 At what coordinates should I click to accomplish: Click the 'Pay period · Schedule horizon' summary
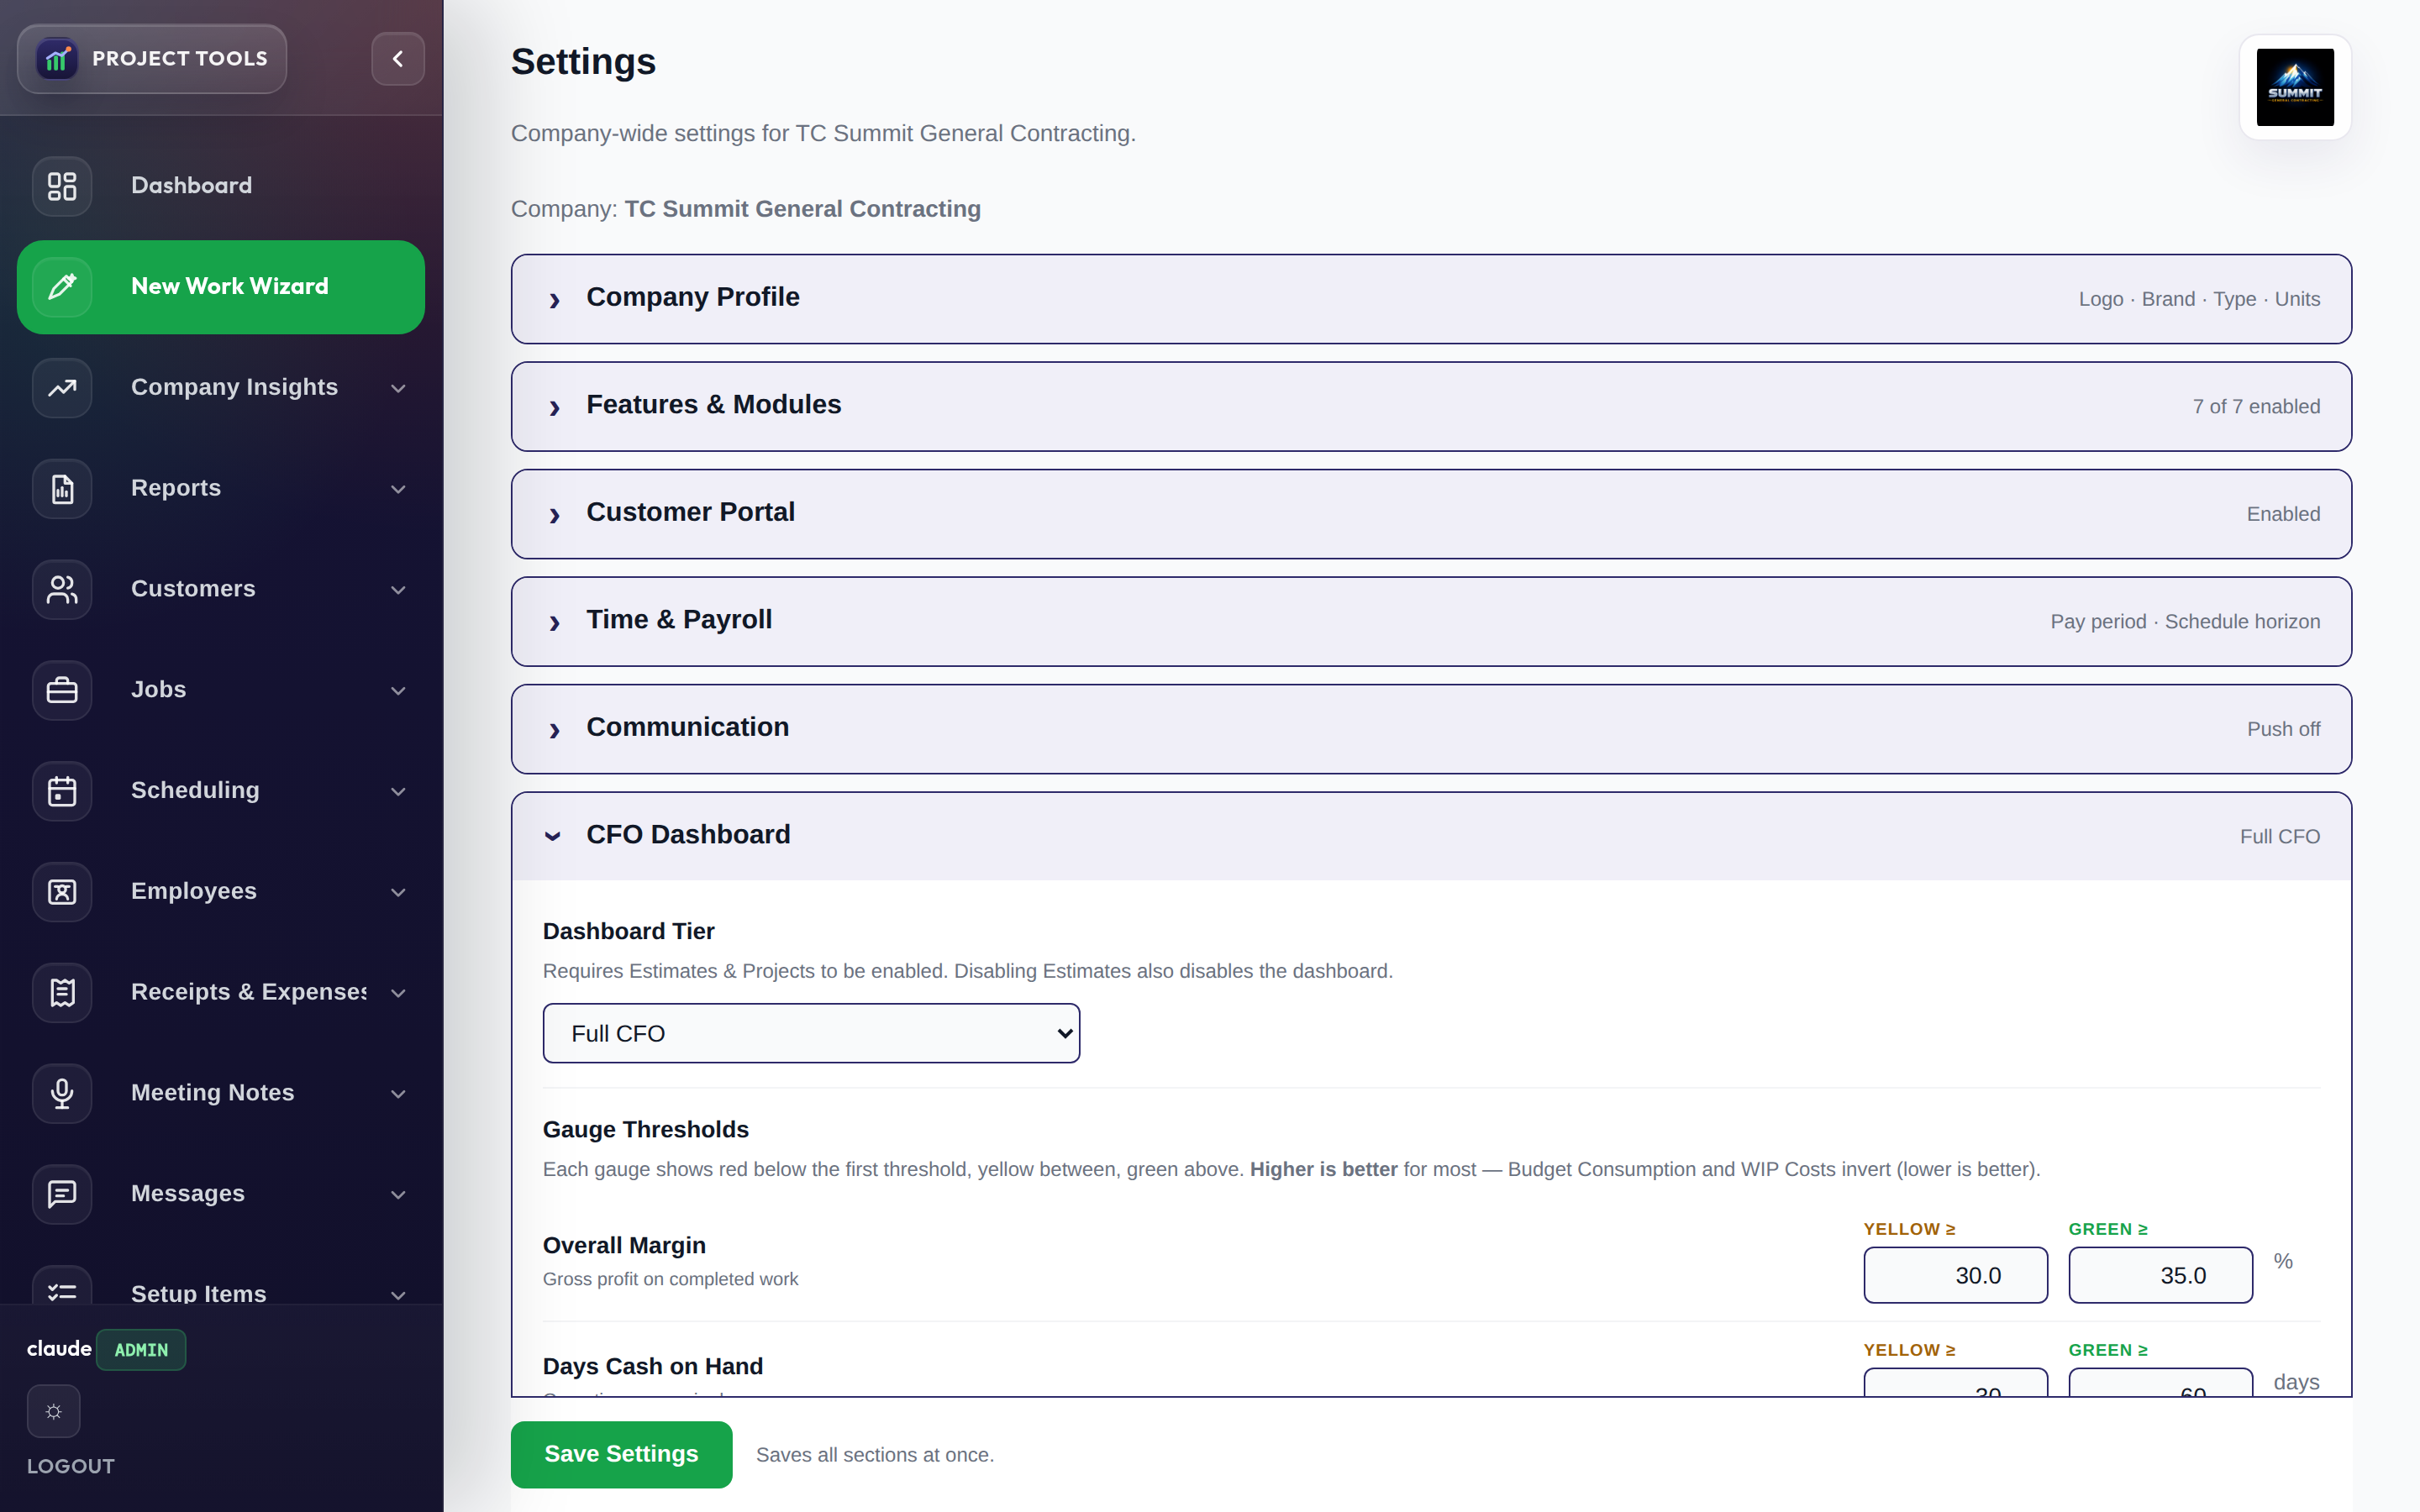[x=2185, y=621]
